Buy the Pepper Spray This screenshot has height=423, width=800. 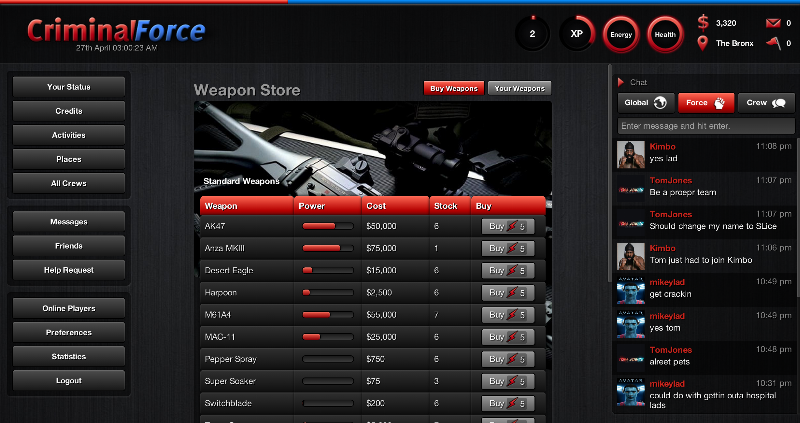pyautogui.click(x=508, y=359)
